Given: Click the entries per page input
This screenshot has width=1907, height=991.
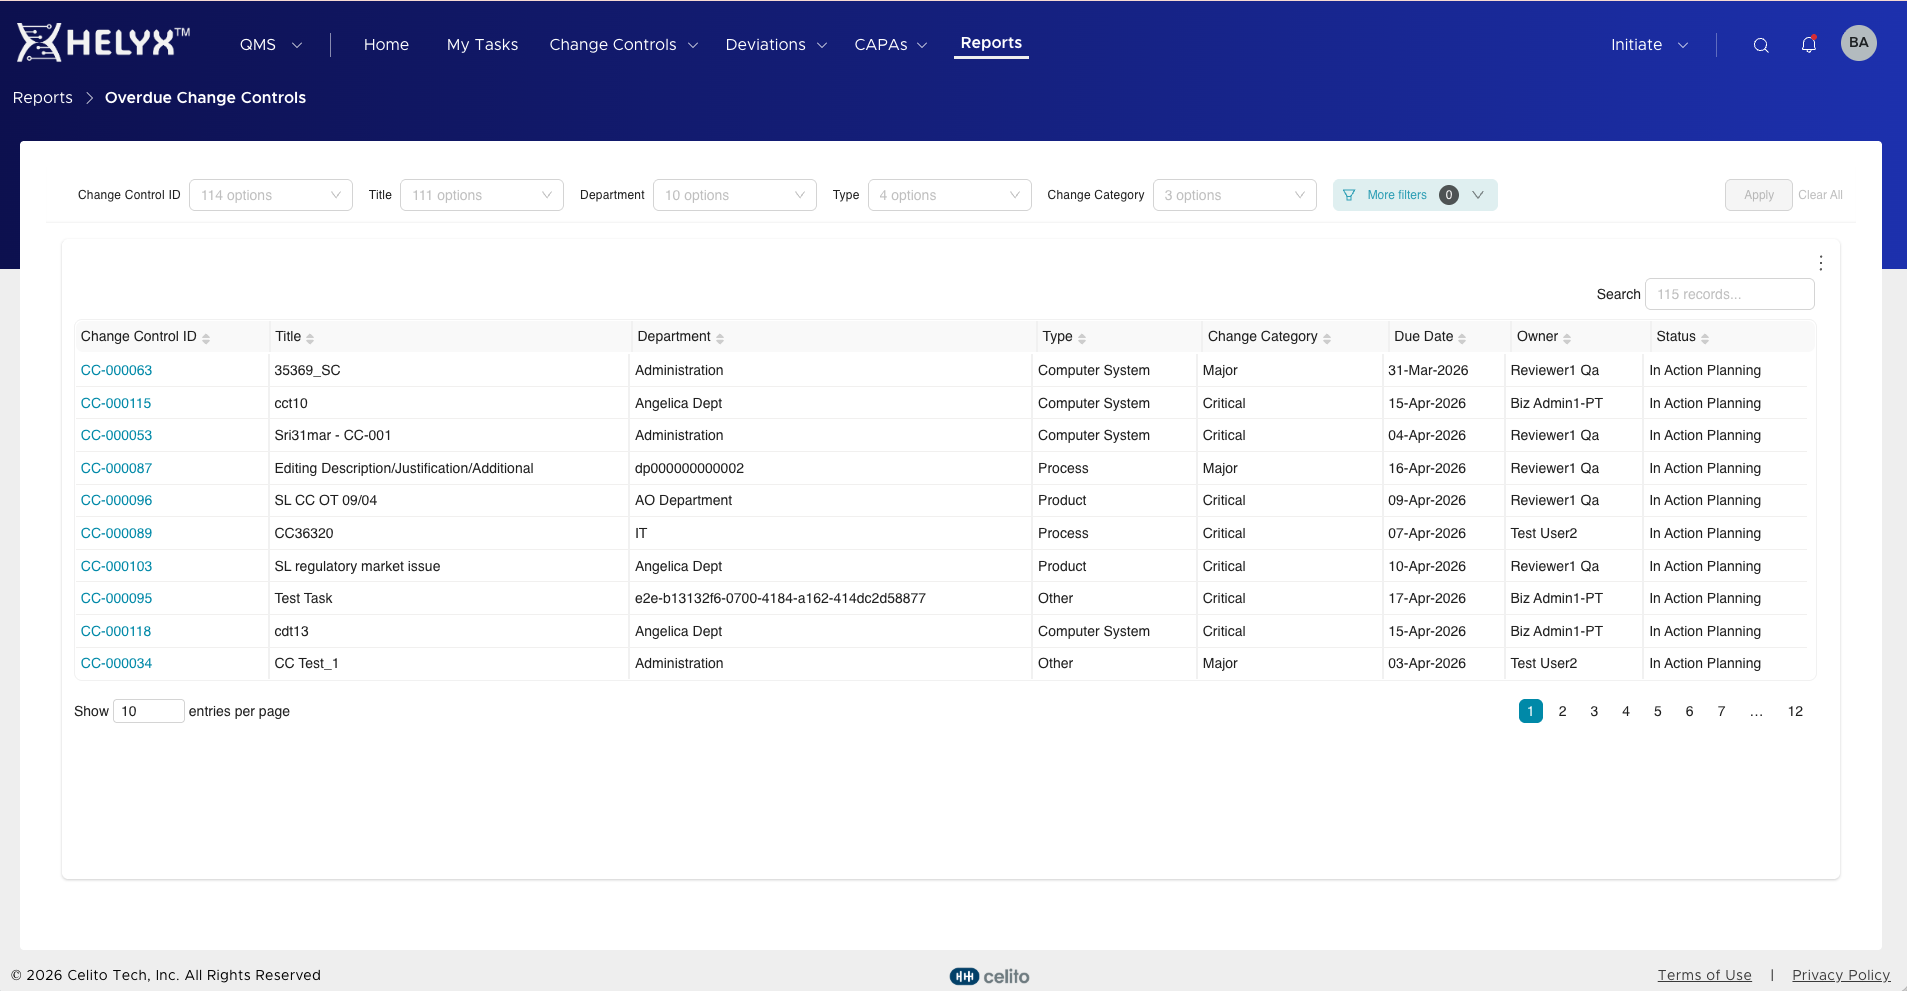Looking at the screenshot, I should [148, 711].
